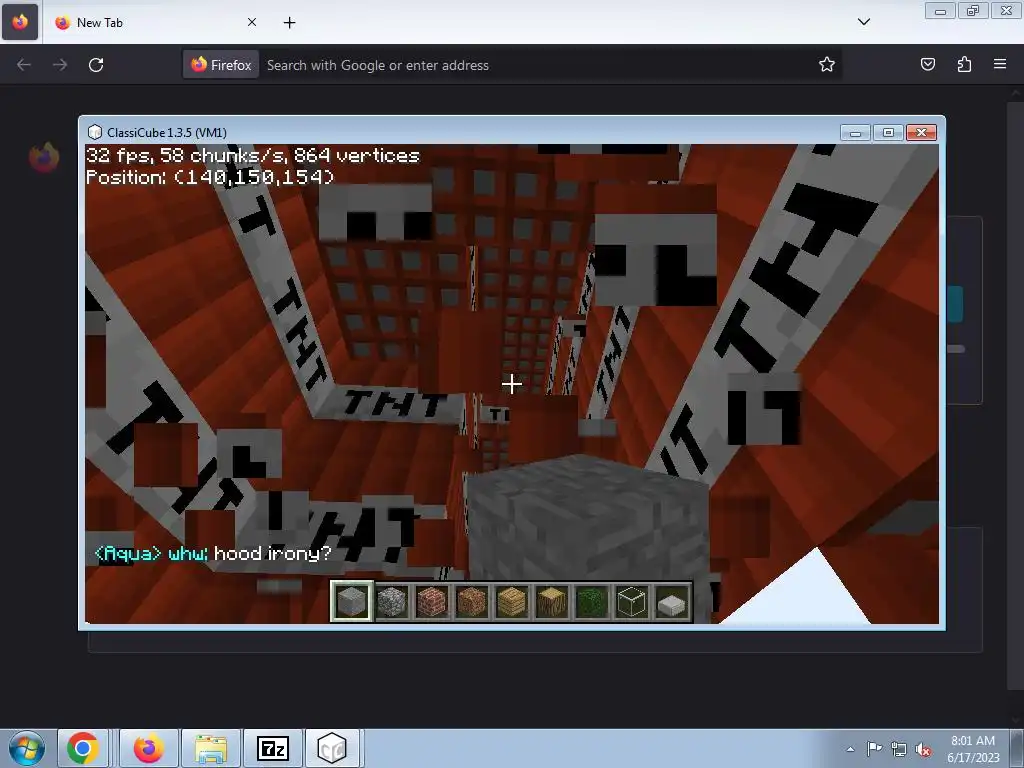The width and height of the screenshot is (1024, 768).
Task: Click the muted volume tray icon
Action: [923, 749]
